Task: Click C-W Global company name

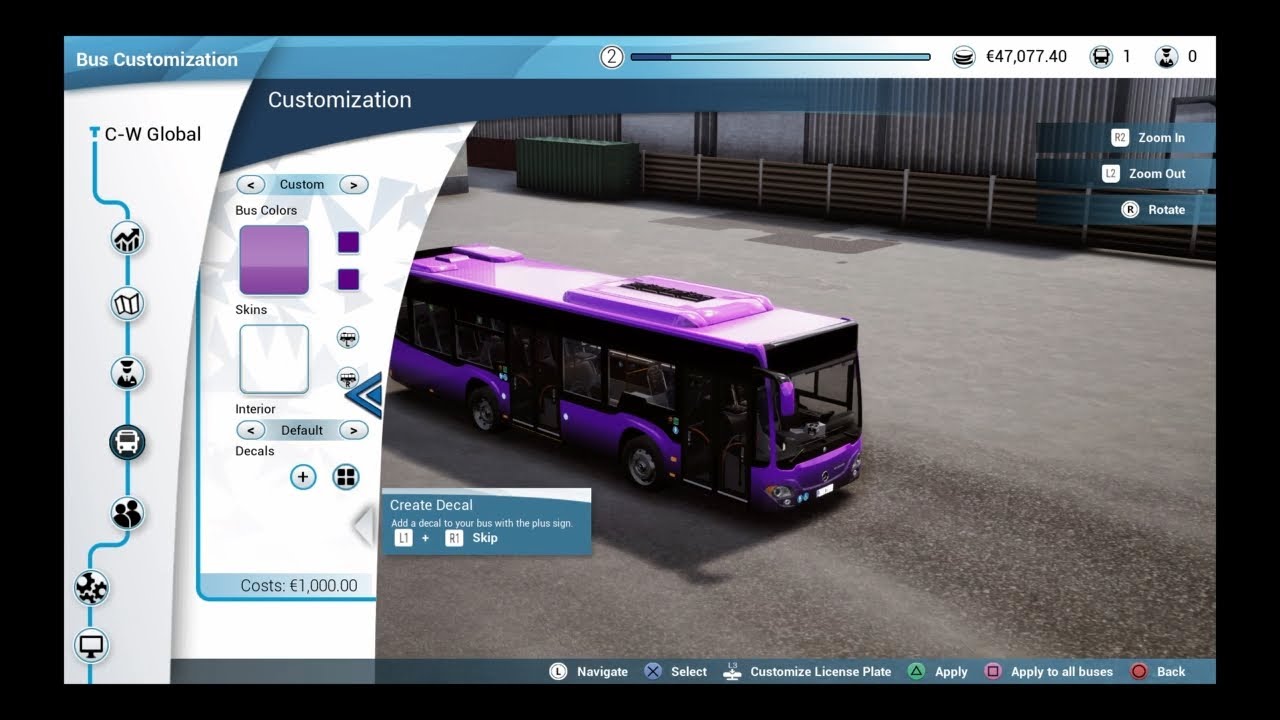Action: (153, 134)
